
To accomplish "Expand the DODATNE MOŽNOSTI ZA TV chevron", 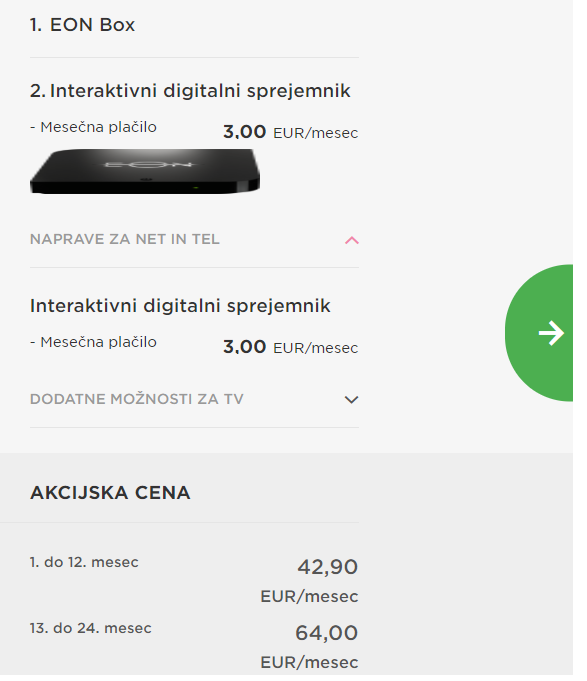I will point(351,400).
